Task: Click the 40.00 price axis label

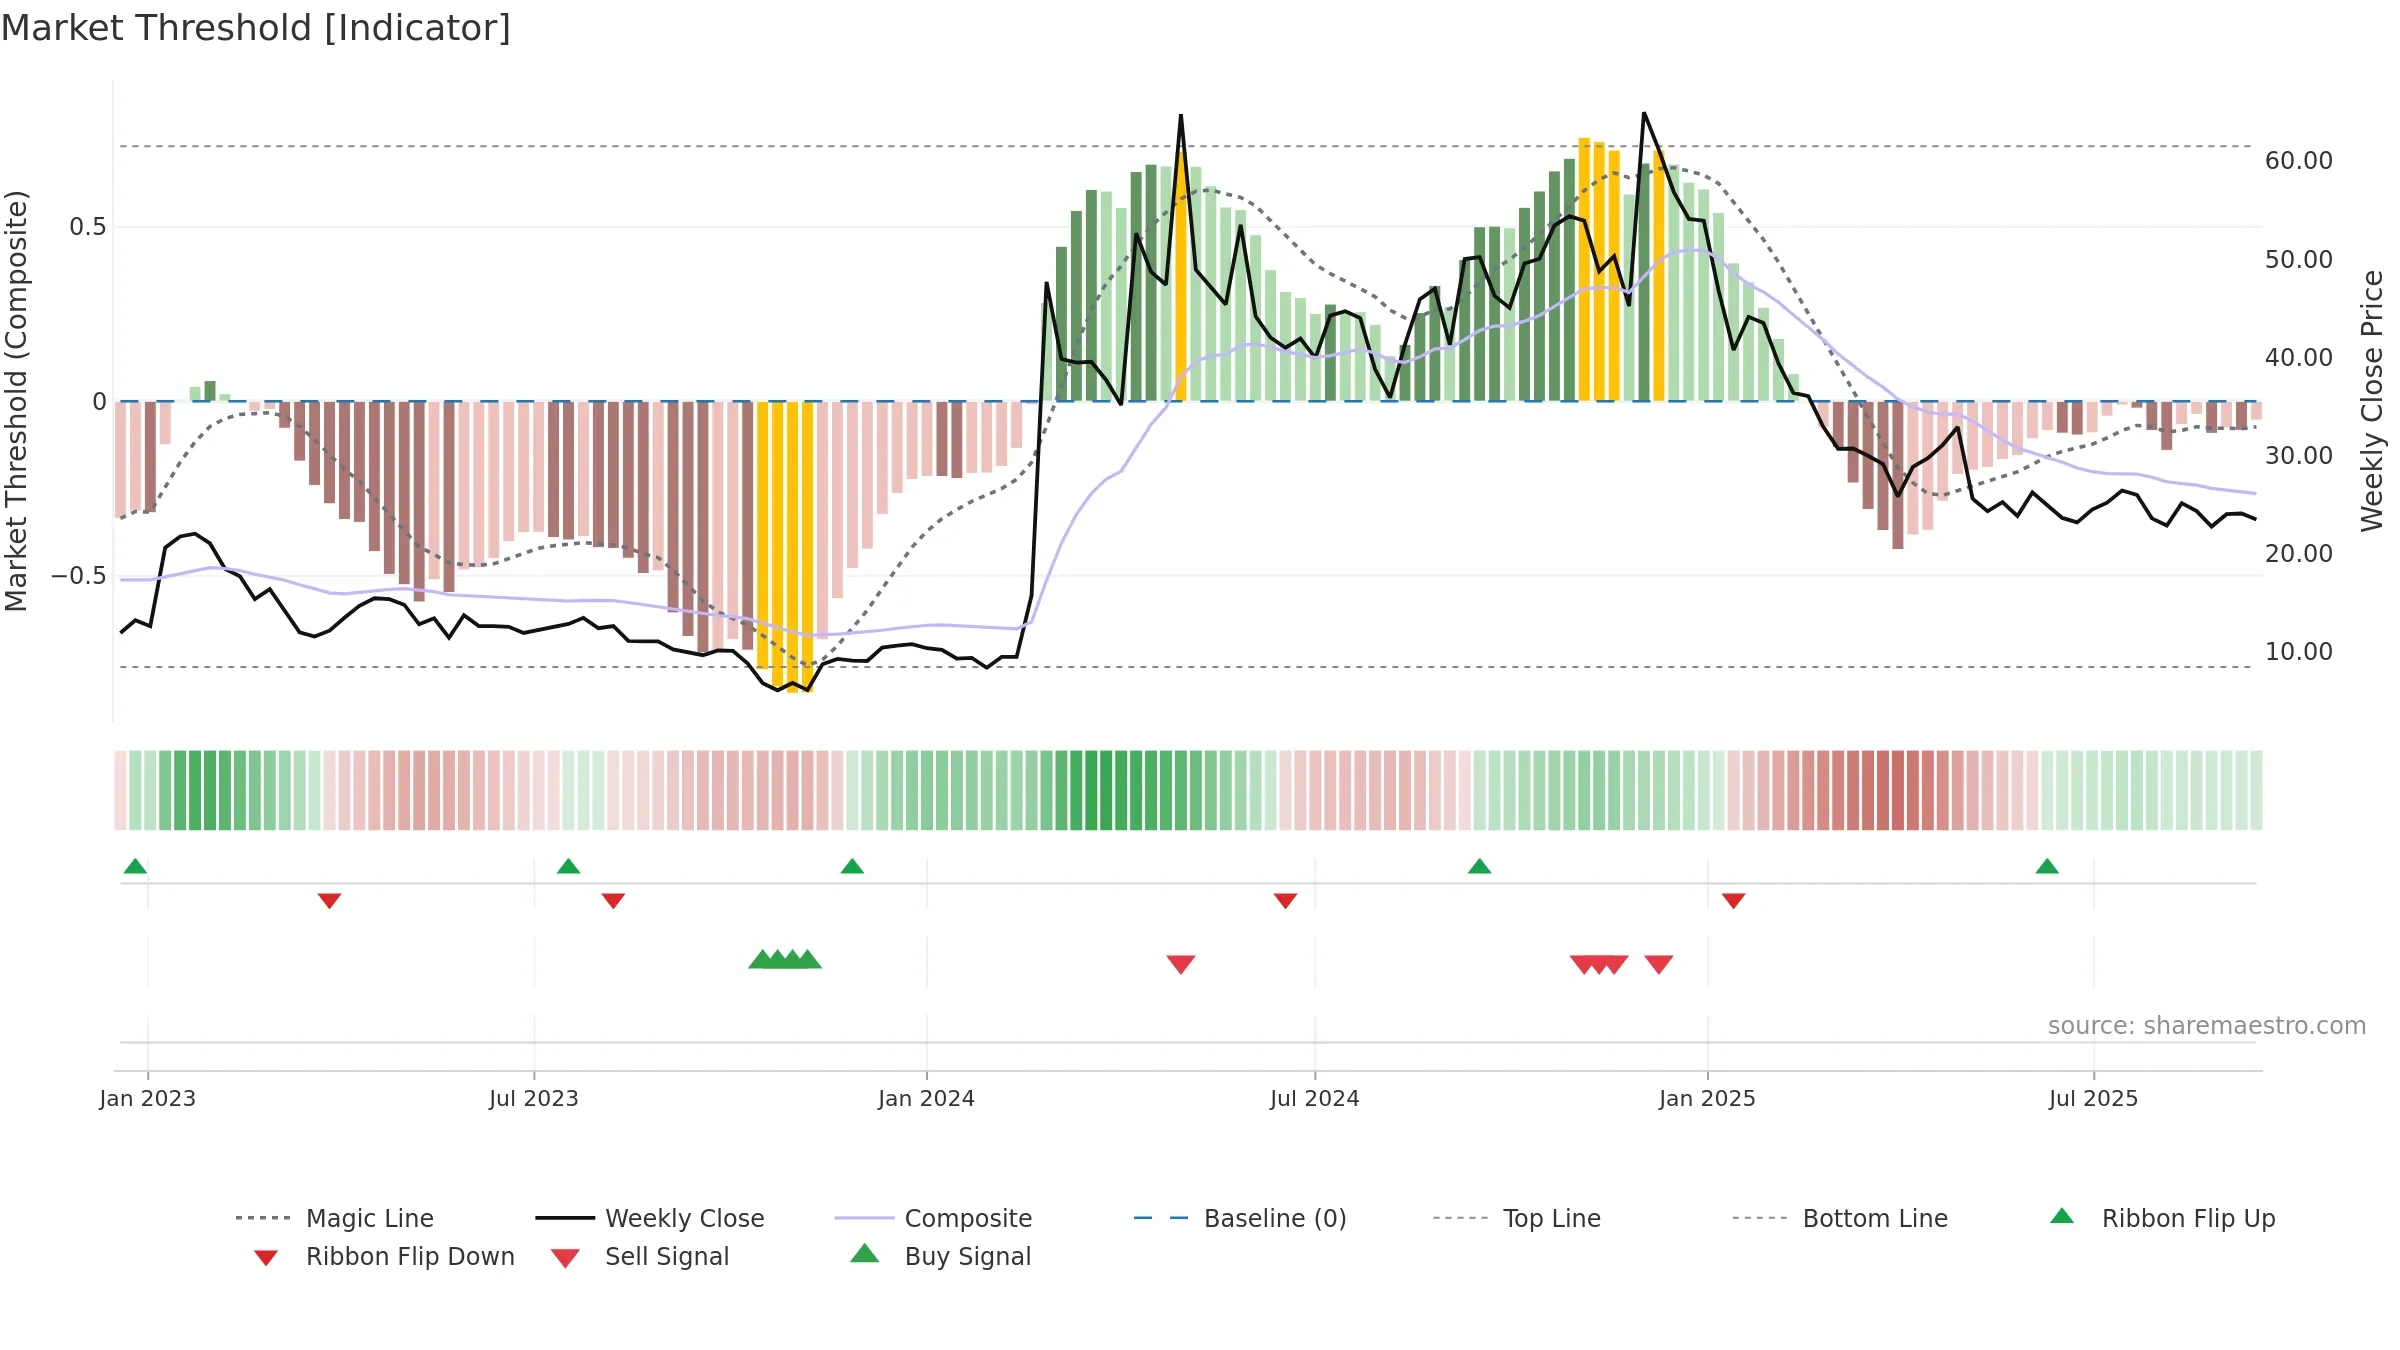Action: [2299, 357]
